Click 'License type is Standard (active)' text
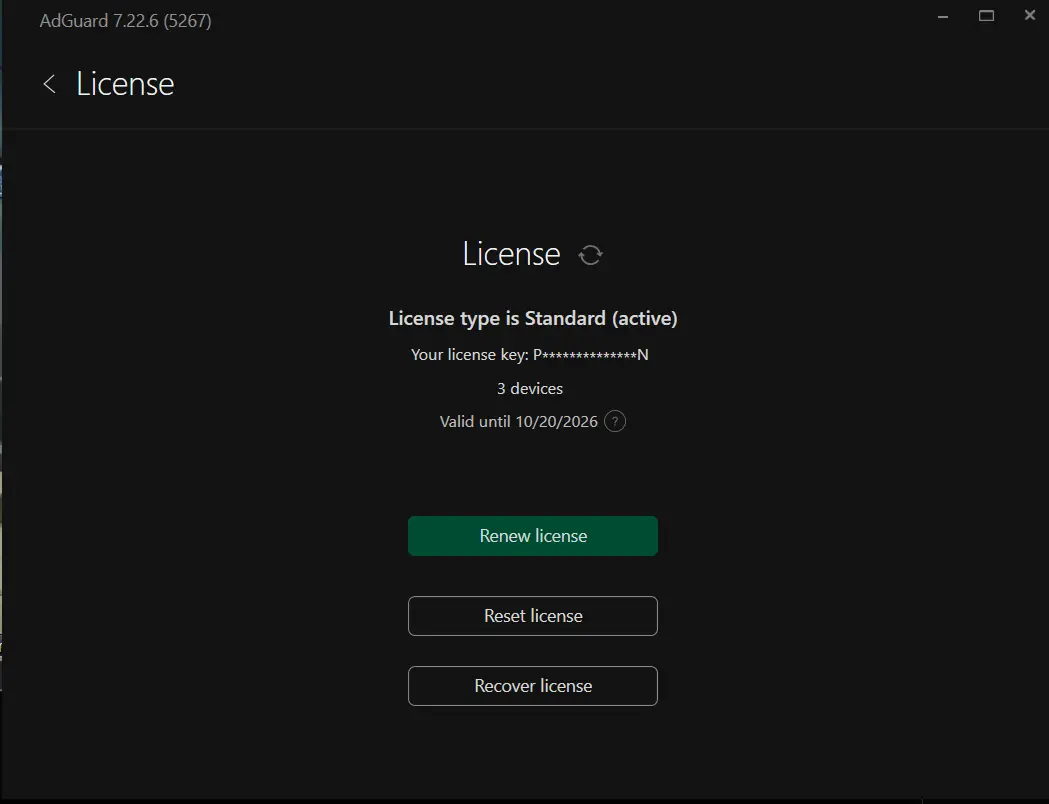Screen dimensions: 1049x804 (533, 318)
